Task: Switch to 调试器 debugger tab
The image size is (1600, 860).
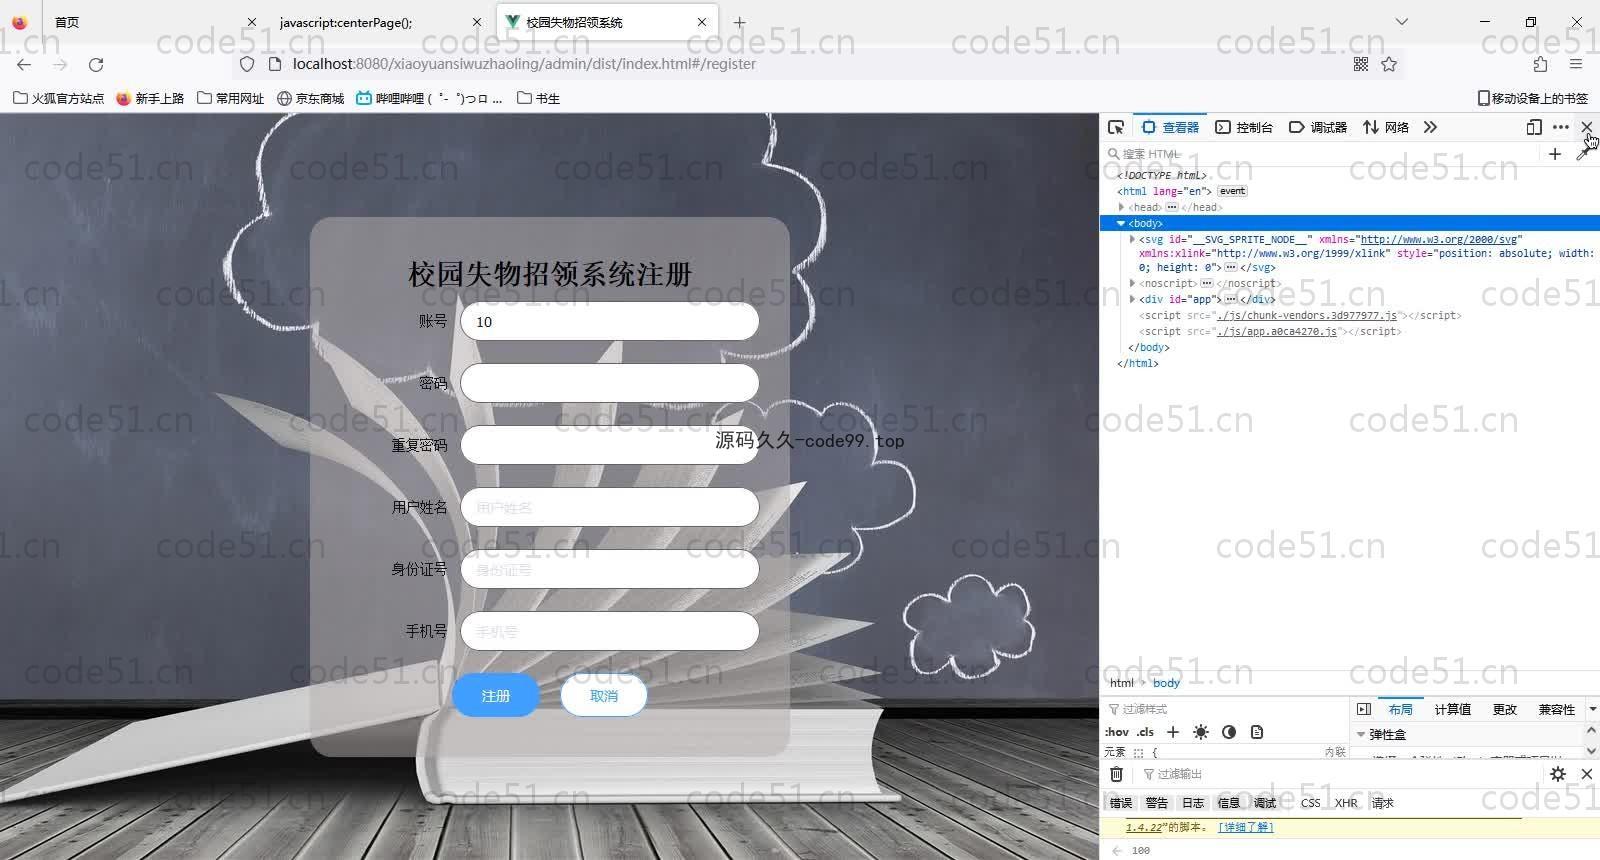Action: 1318,127
